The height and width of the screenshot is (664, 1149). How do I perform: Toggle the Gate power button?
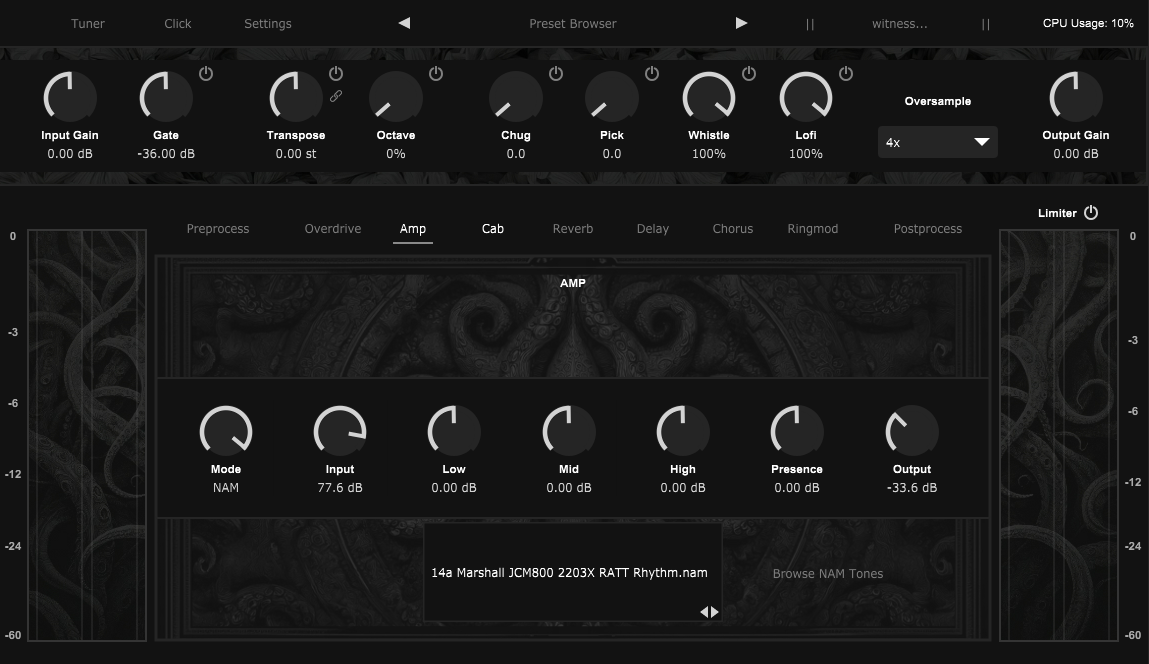(206, 73)
